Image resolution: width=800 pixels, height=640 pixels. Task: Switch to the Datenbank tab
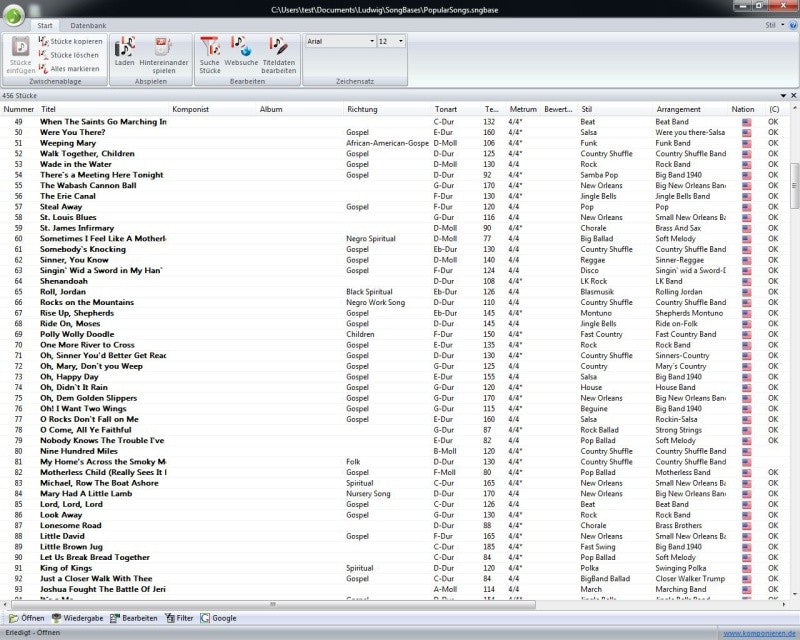point(88,26)
